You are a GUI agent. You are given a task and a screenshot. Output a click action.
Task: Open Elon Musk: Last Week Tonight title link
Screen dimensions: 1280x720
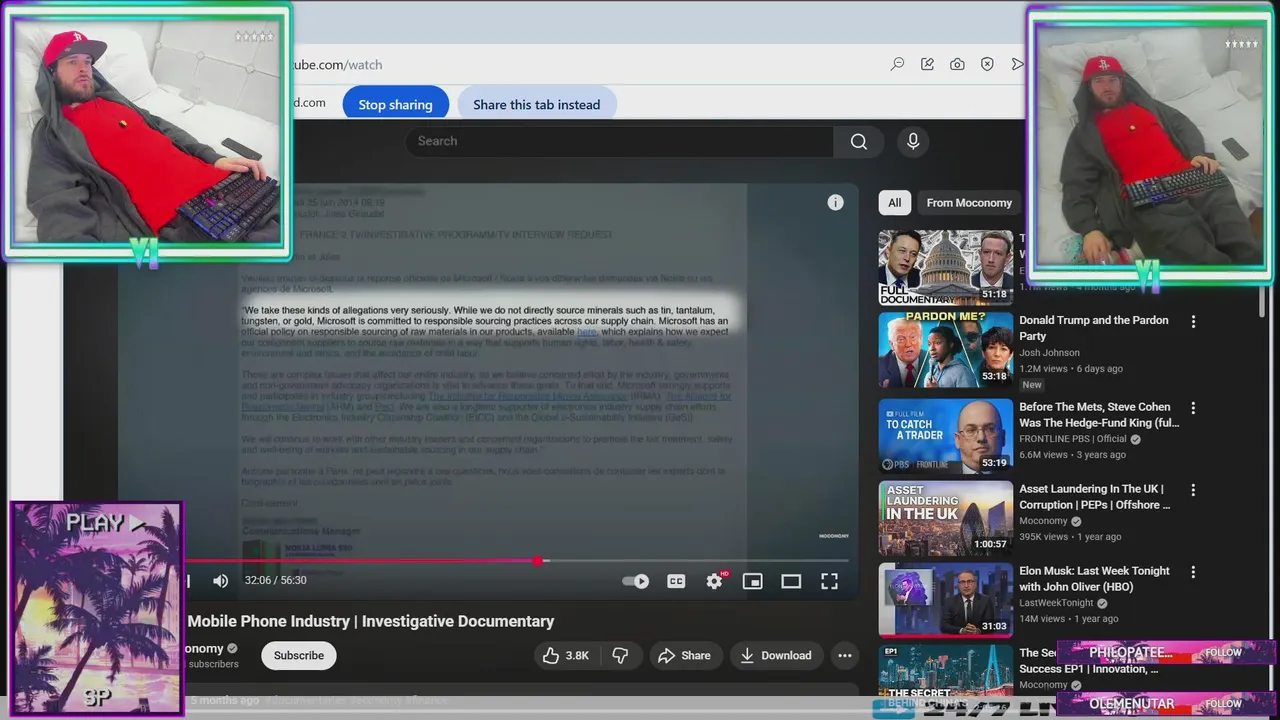[x=1094, y=579]
